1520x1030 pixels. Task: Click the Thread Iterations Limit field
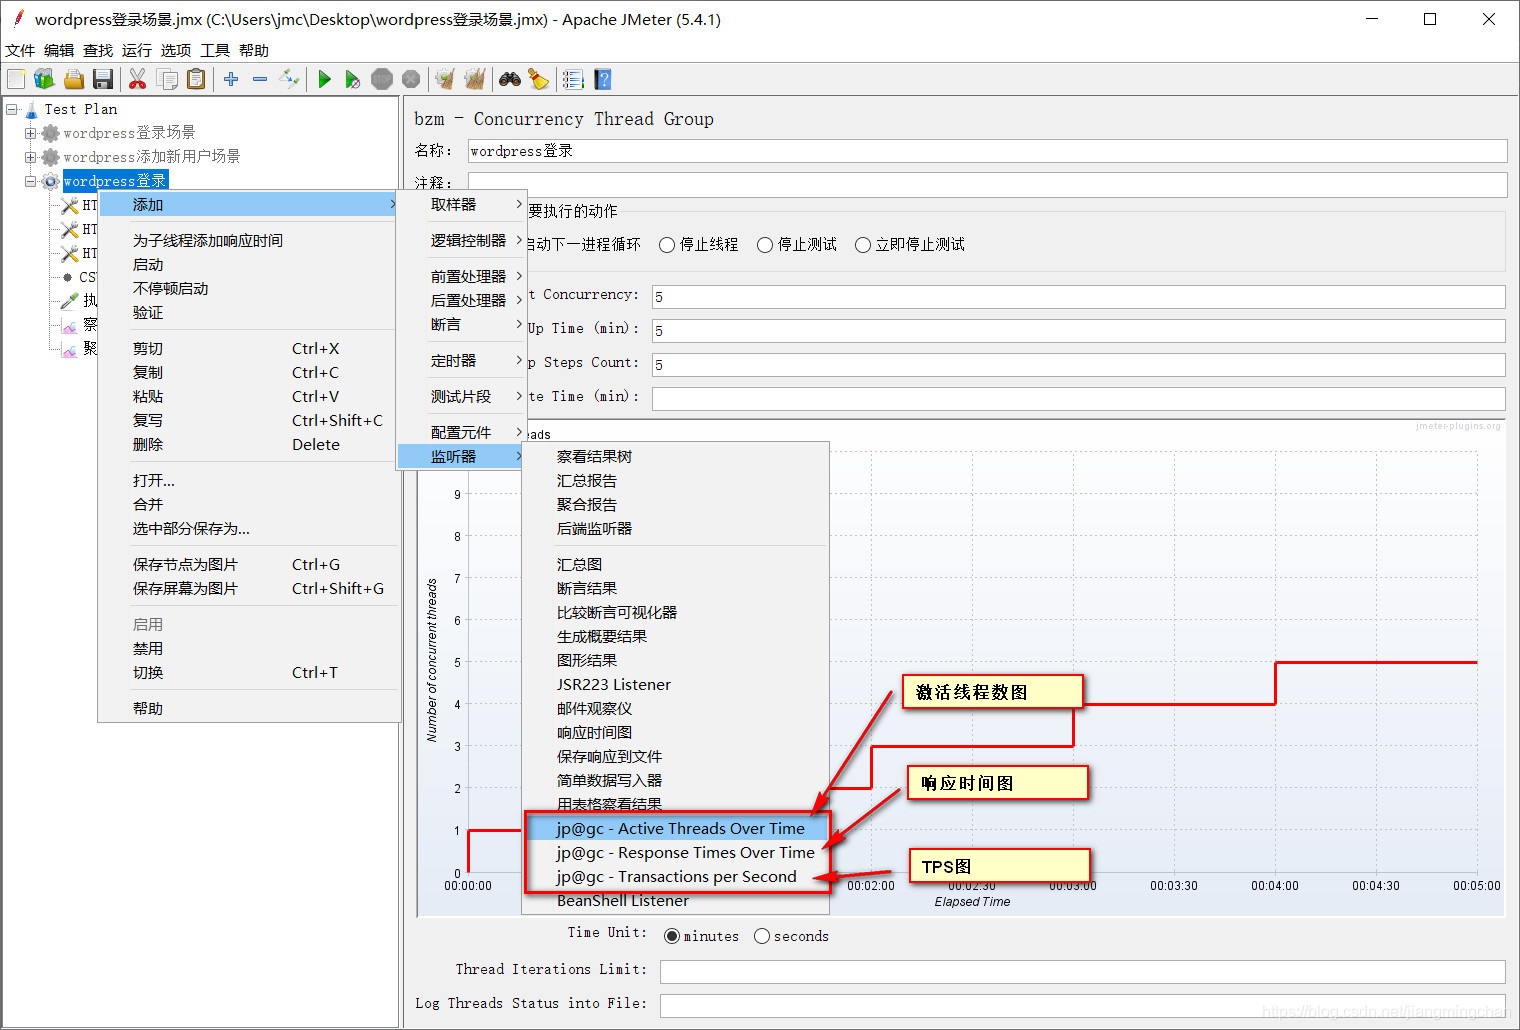coord(1083,971)
